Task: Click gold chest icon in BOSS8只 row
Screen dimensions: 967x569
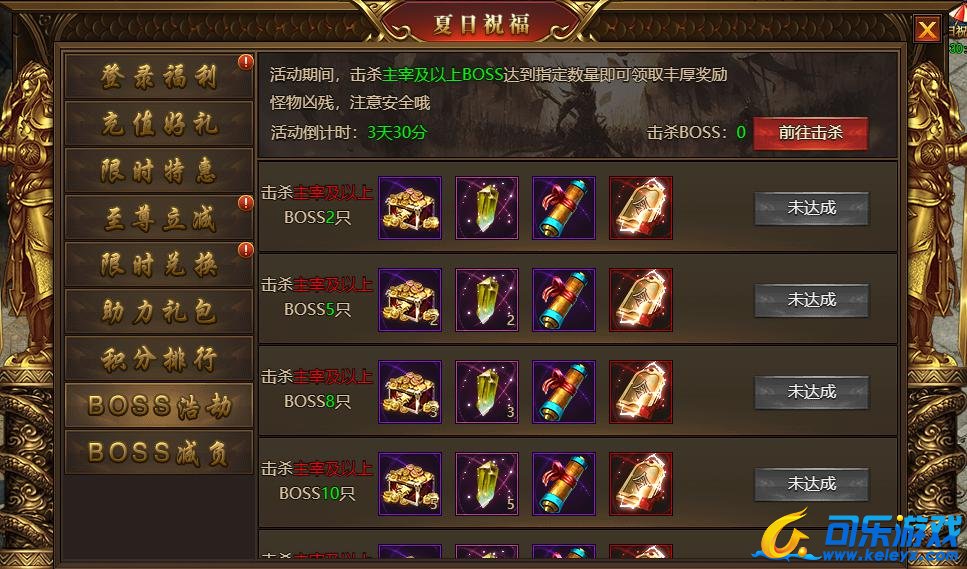Action: [x=409, y=392]
